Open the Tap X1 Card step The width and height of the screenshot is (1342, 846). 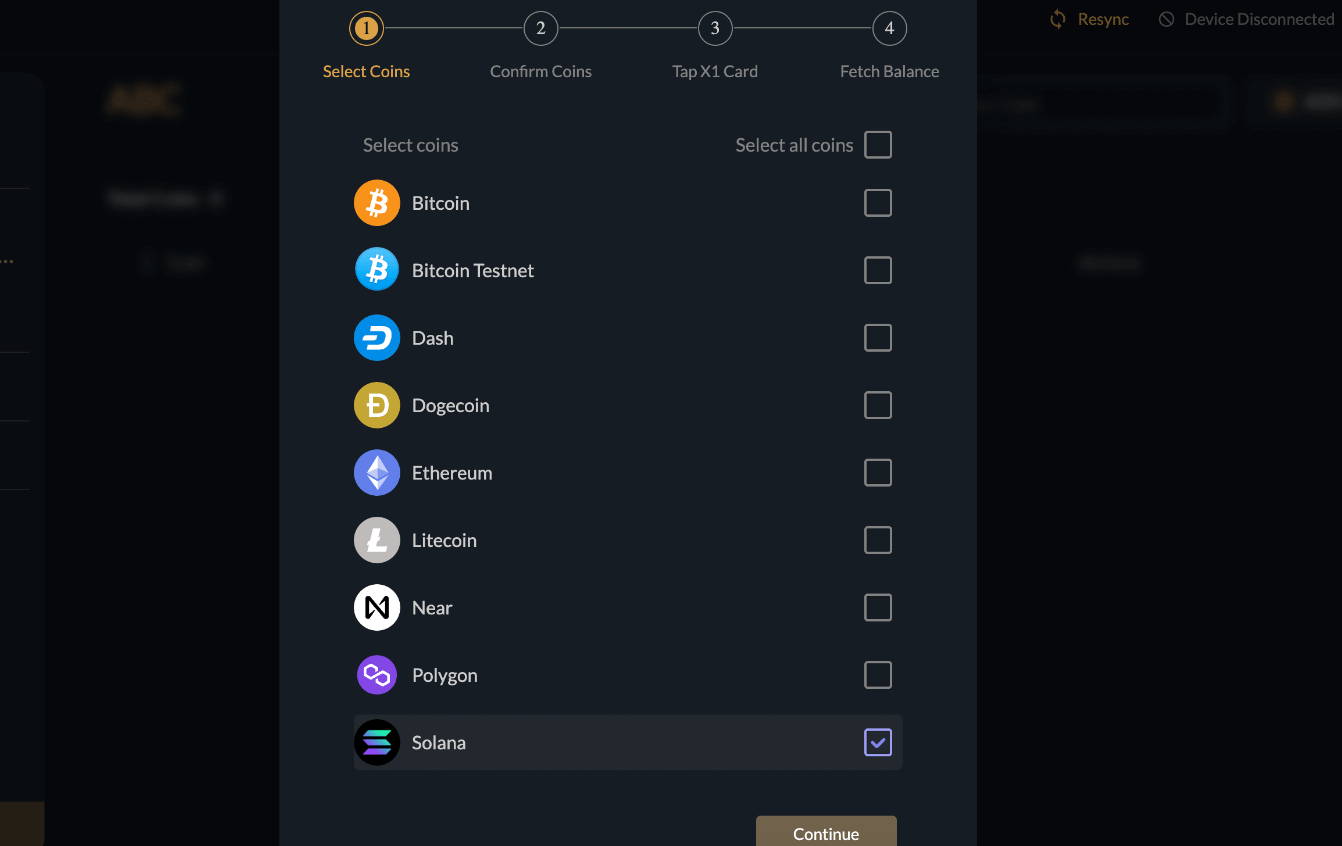(x=714, y=28)
